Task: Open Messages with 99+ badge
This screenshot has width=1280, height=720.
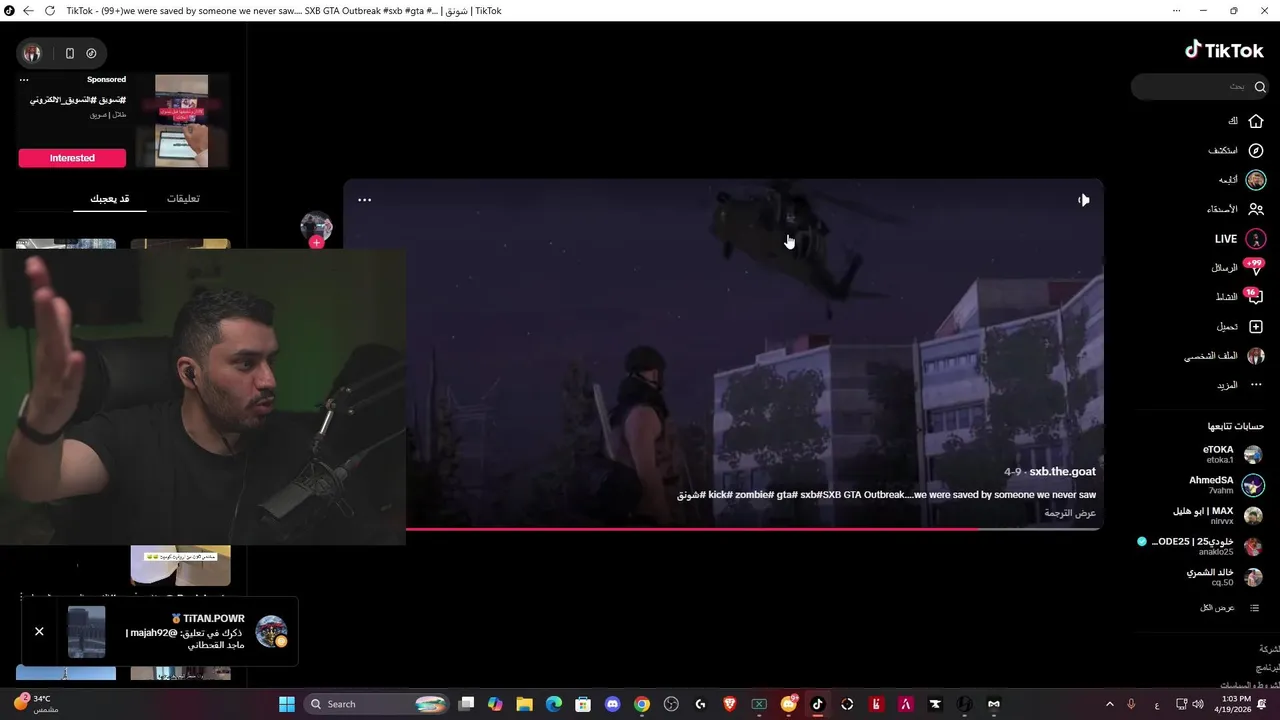Action: tap(1255, 268)
